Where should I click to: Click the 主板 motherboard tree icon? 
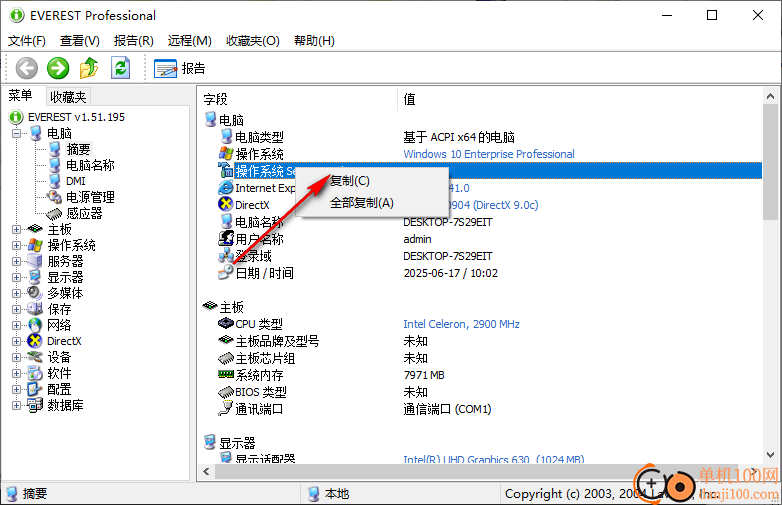point(34,229)
